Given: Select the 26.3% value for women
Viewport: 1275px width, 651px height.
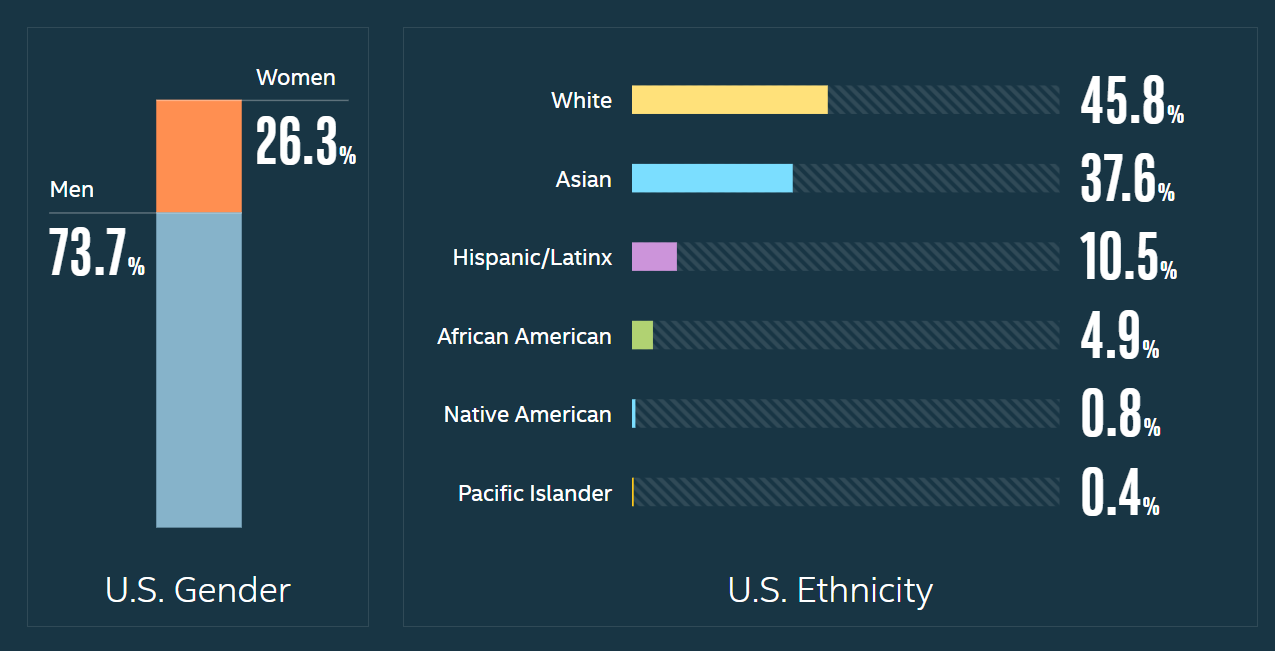Looking at the screenshot, I should coord(305,143).
